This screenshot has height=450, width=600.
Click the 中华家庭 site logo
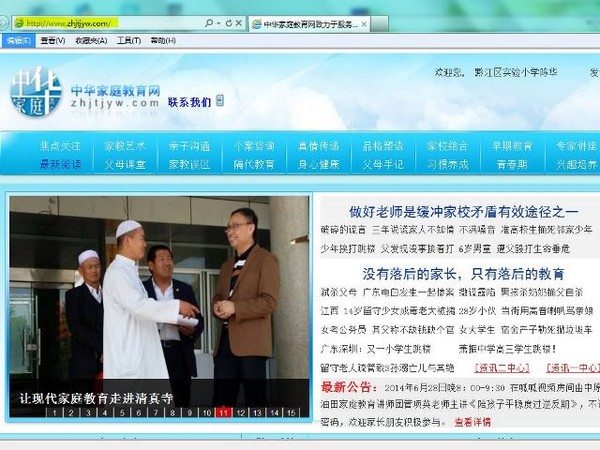36,91
